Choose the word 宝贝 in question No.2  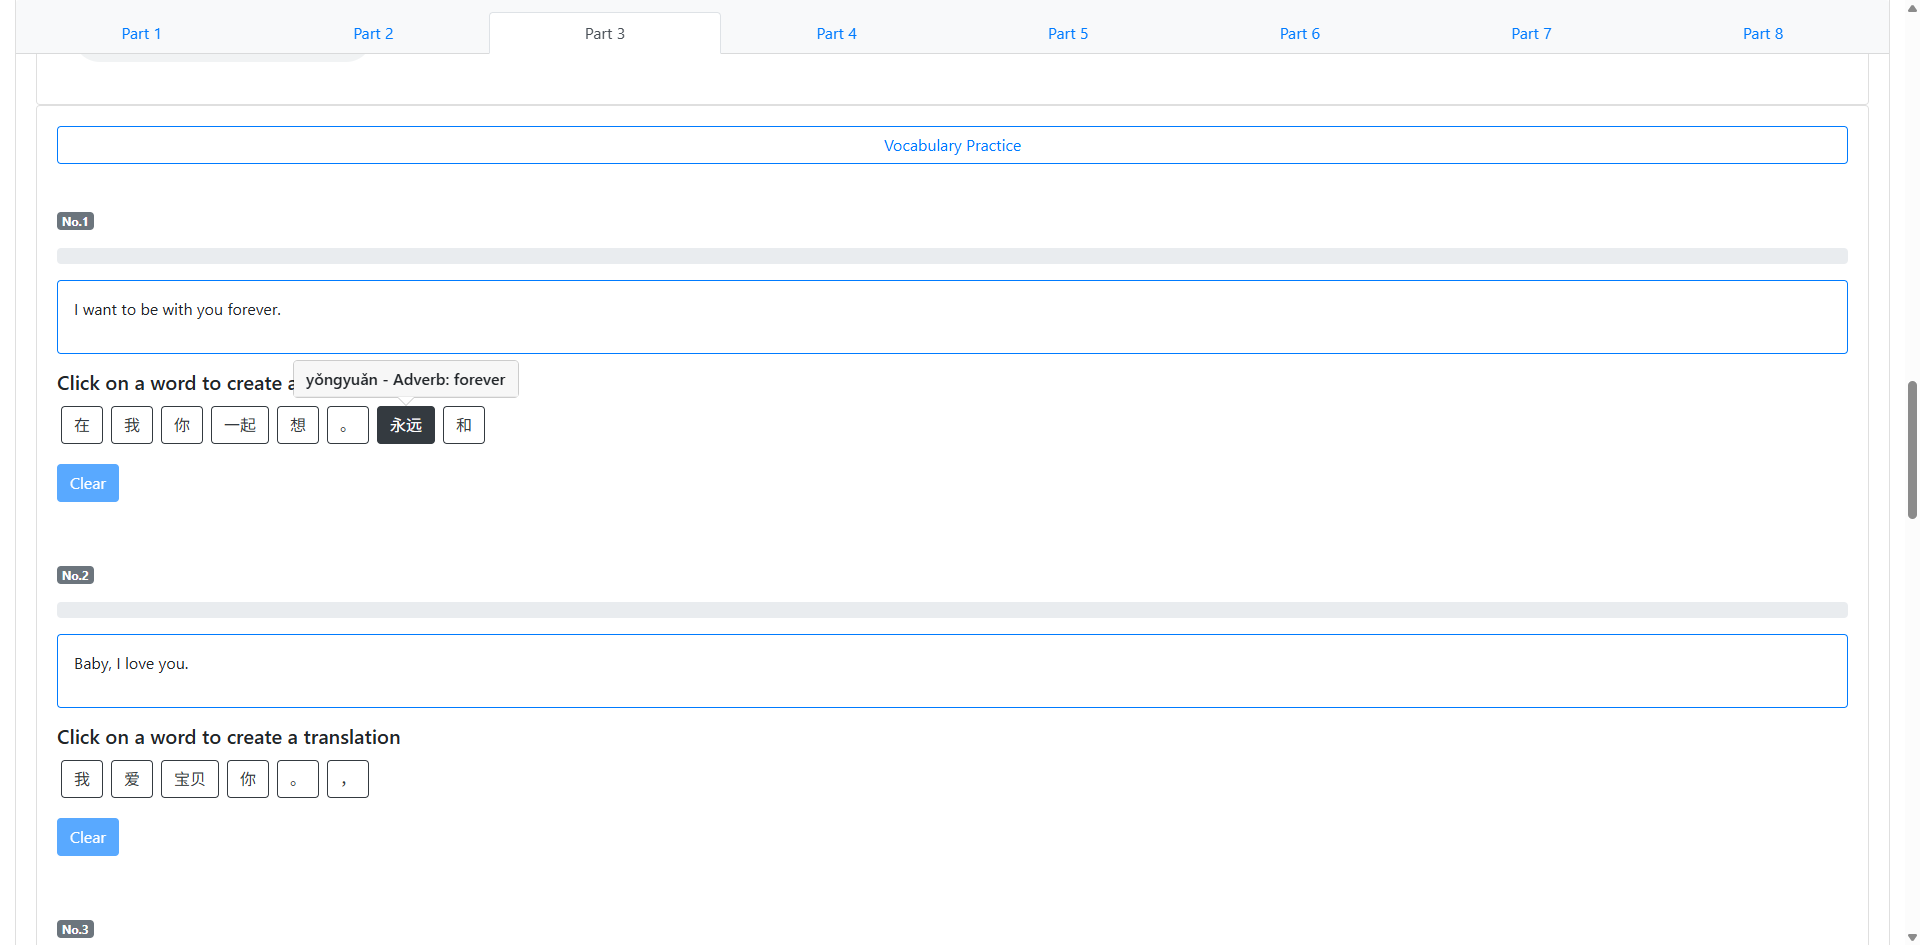click(190, 779)
